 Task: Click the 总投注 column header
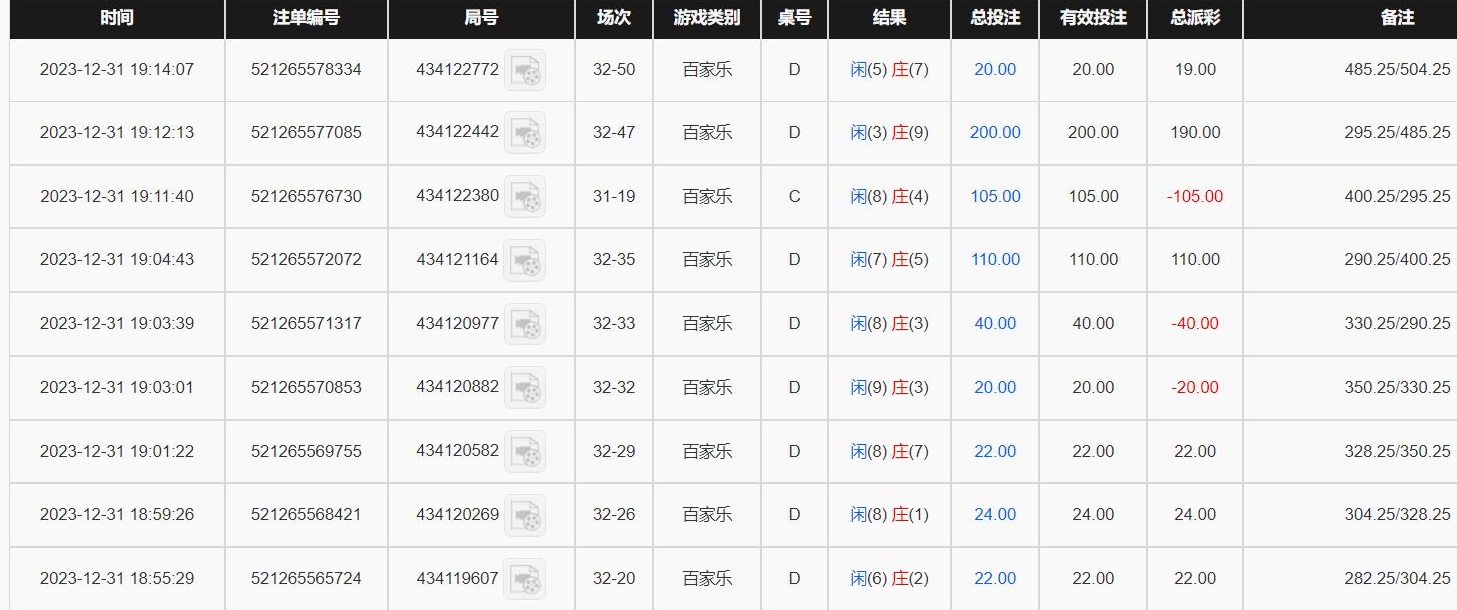[995, 18]
